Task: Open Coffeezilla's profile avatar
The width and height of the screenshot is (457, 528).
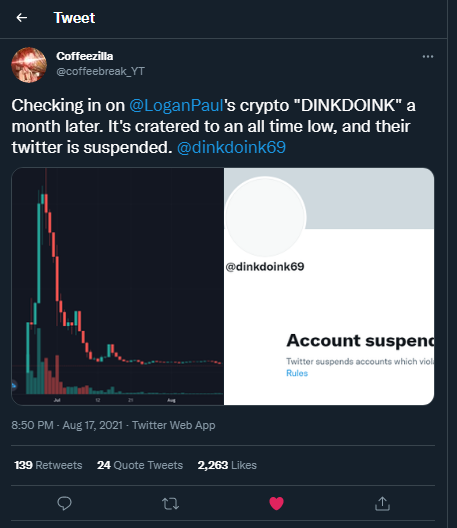Action: (x=29, y=65)
